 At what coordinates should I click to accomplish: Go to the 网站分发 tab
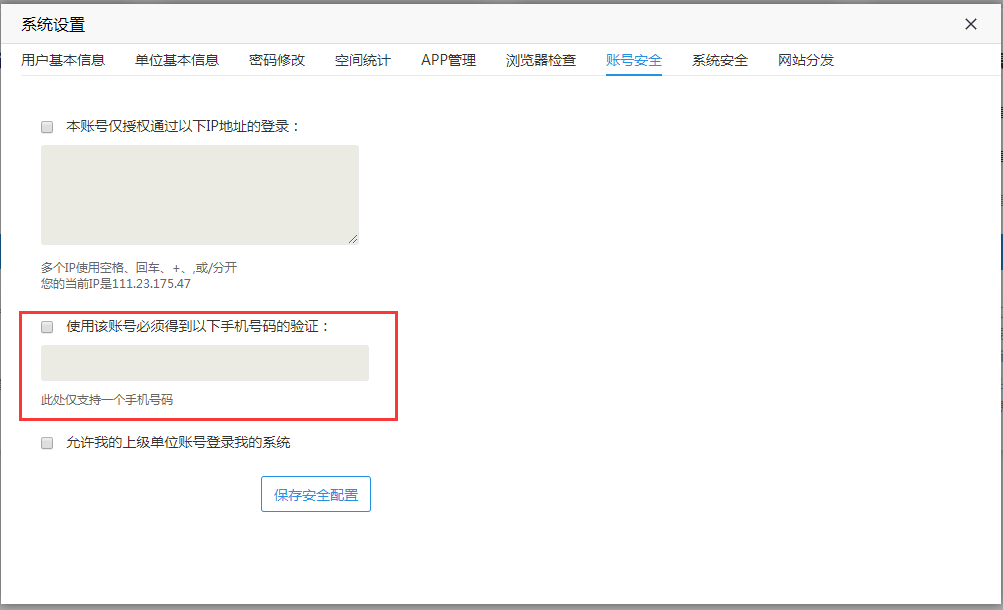806,60
